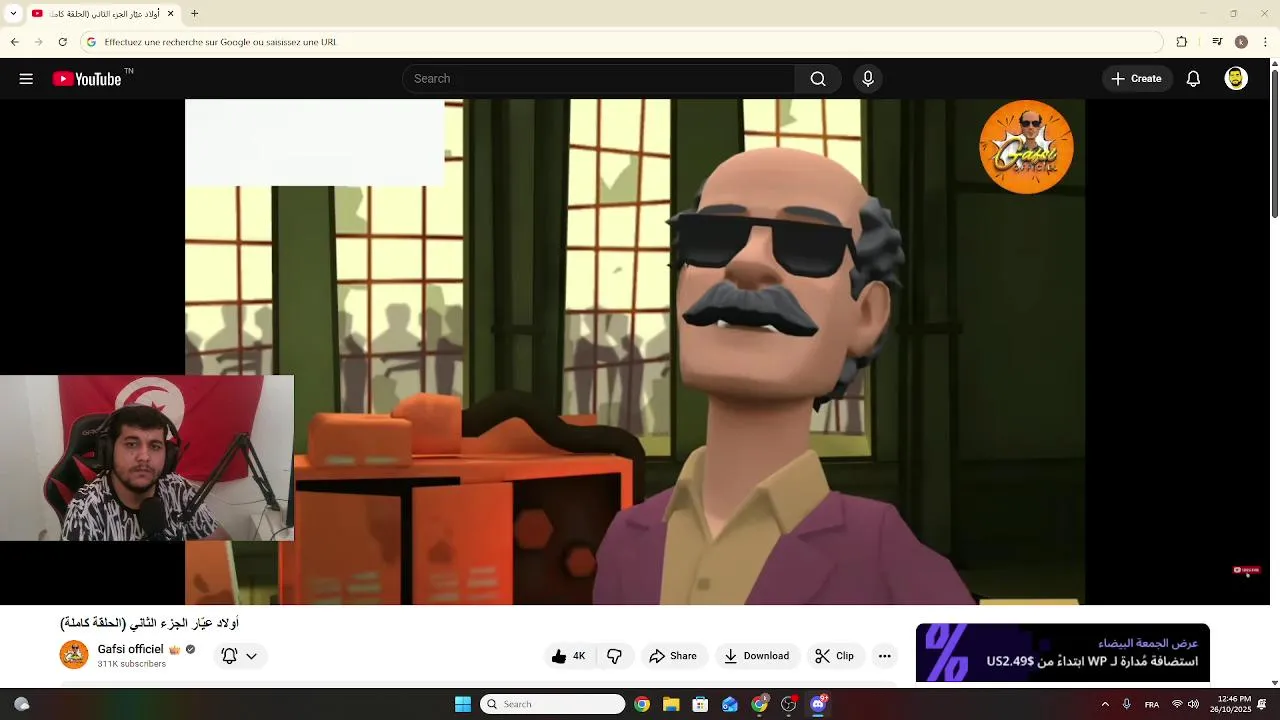1280x720 pixels.
Task: Open OBS Studio from taskbar
Action: coord(789,704)
